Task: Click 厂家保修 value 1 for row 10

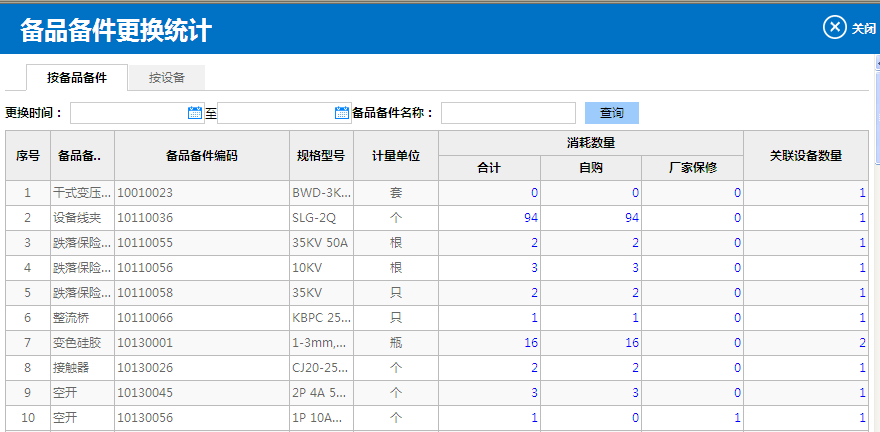Action: click(x=737, y=417)
